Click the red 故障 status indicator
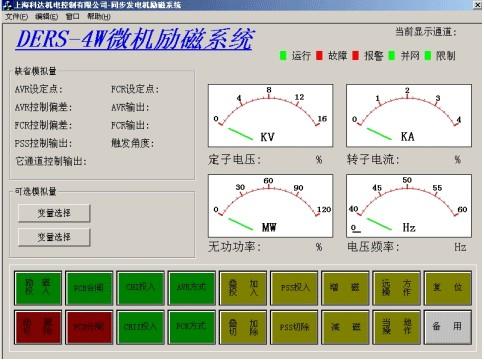 pyautogui.click(x=319, y=56)
